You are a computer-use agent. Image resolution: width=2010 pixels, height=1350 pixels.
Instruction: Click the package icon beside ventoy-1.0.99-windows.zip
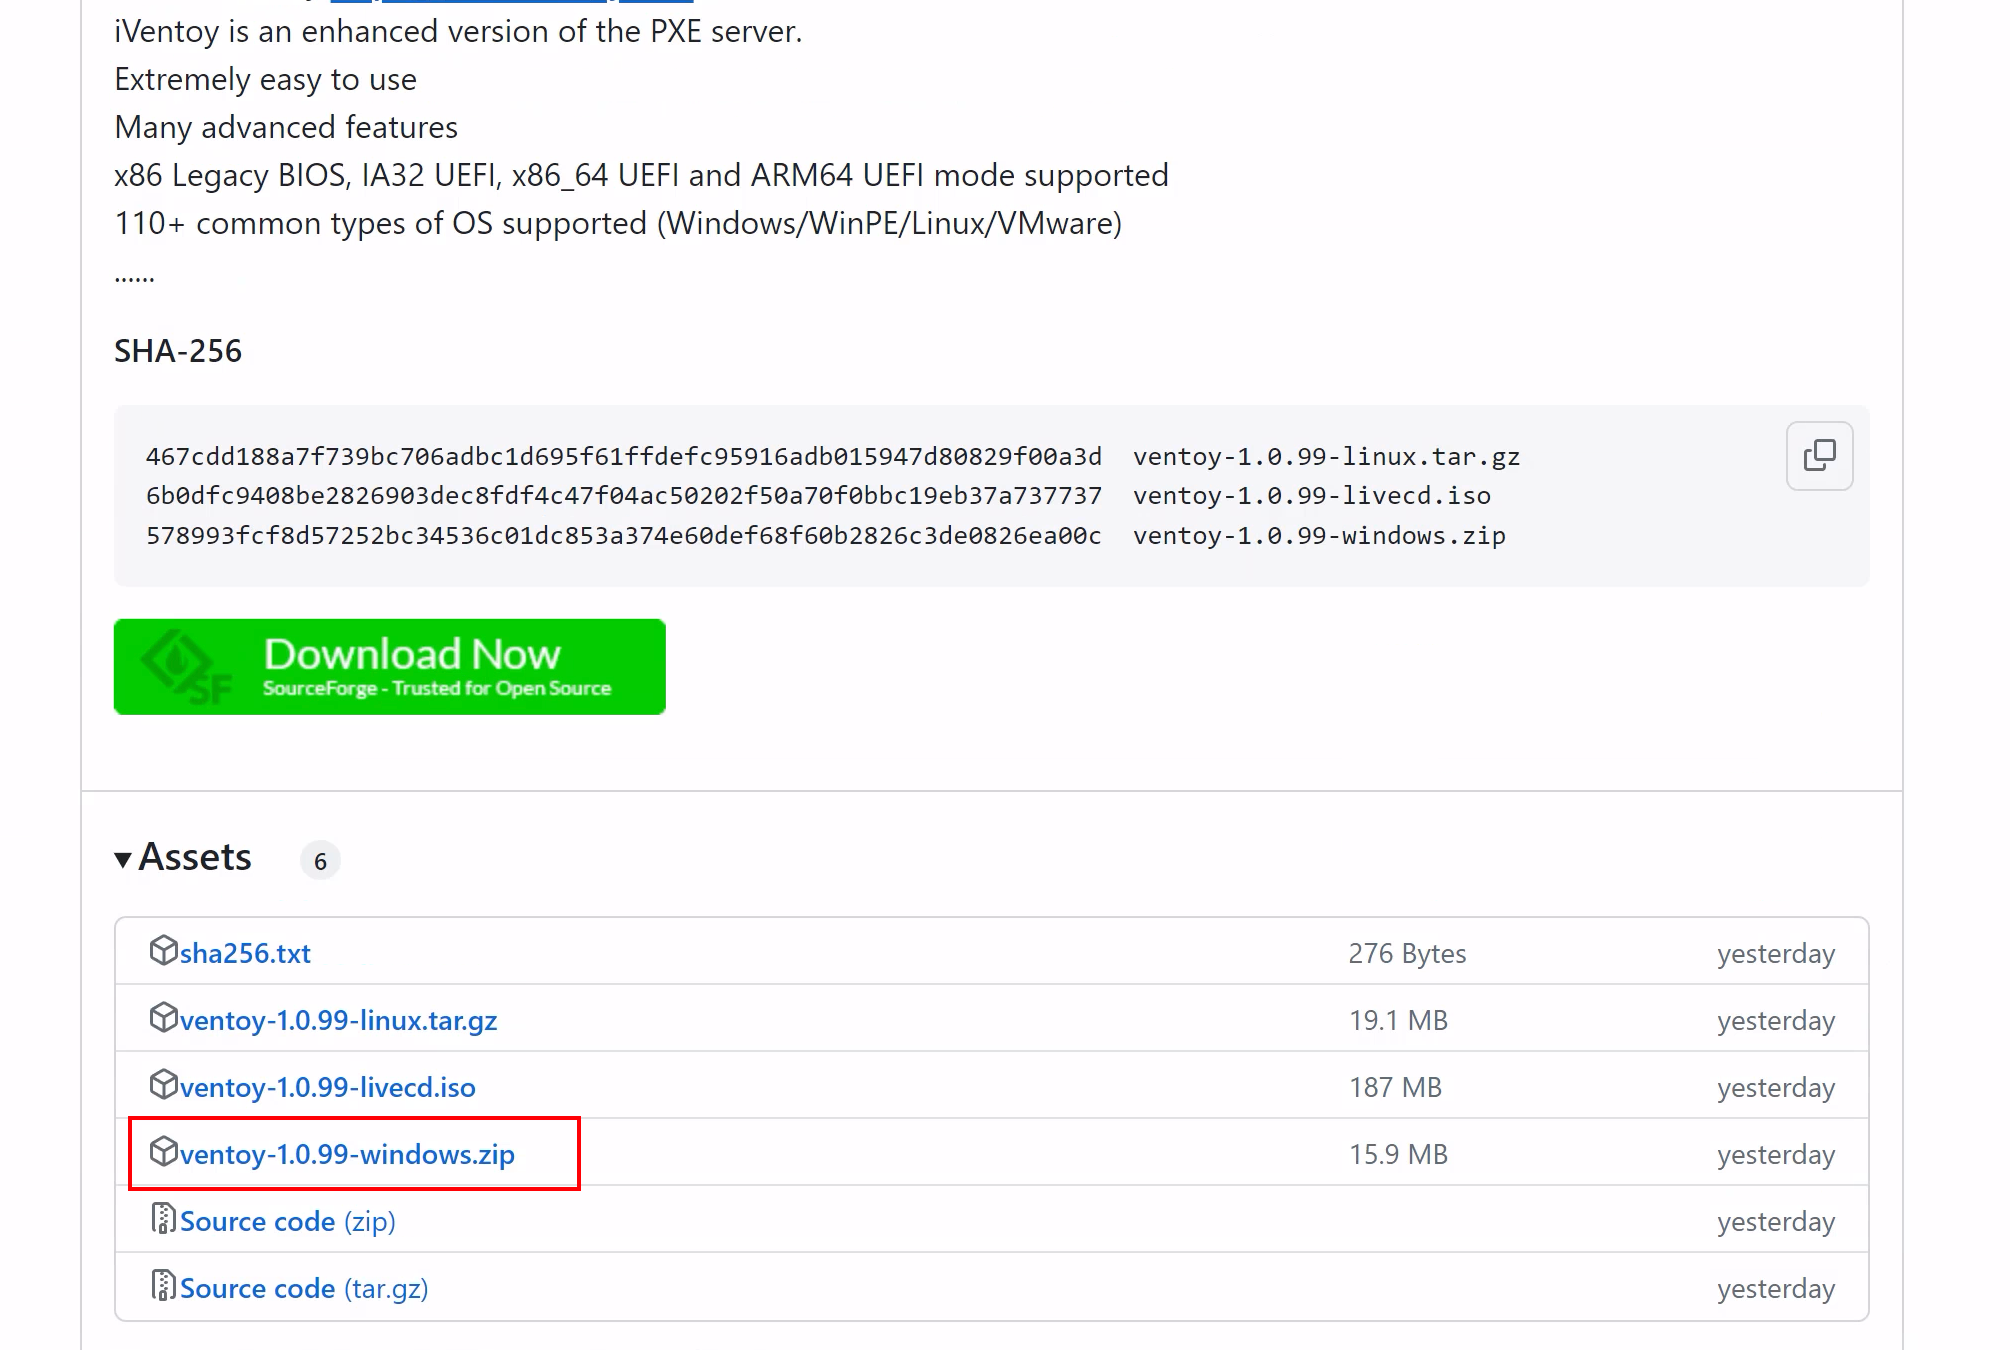pos(163,1151)
